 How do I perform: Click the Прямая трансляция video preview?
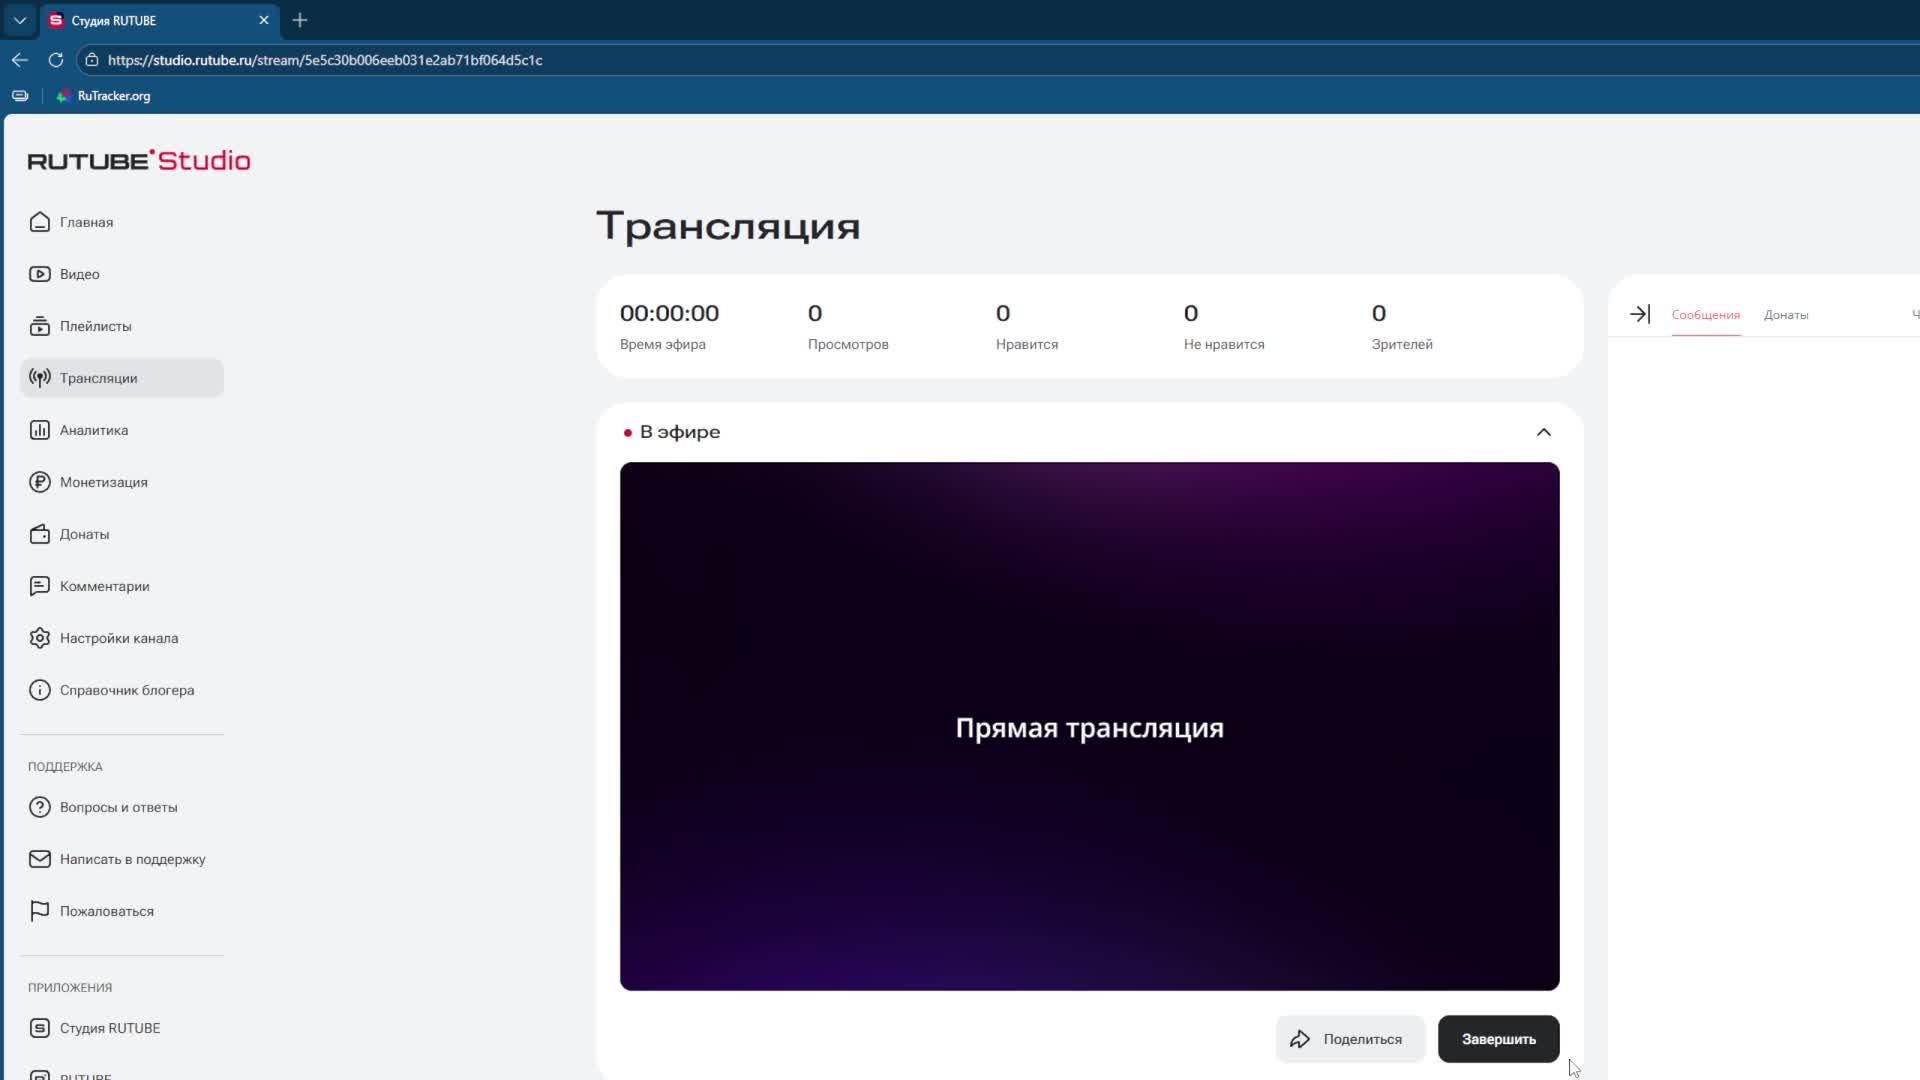point(1089,727)
